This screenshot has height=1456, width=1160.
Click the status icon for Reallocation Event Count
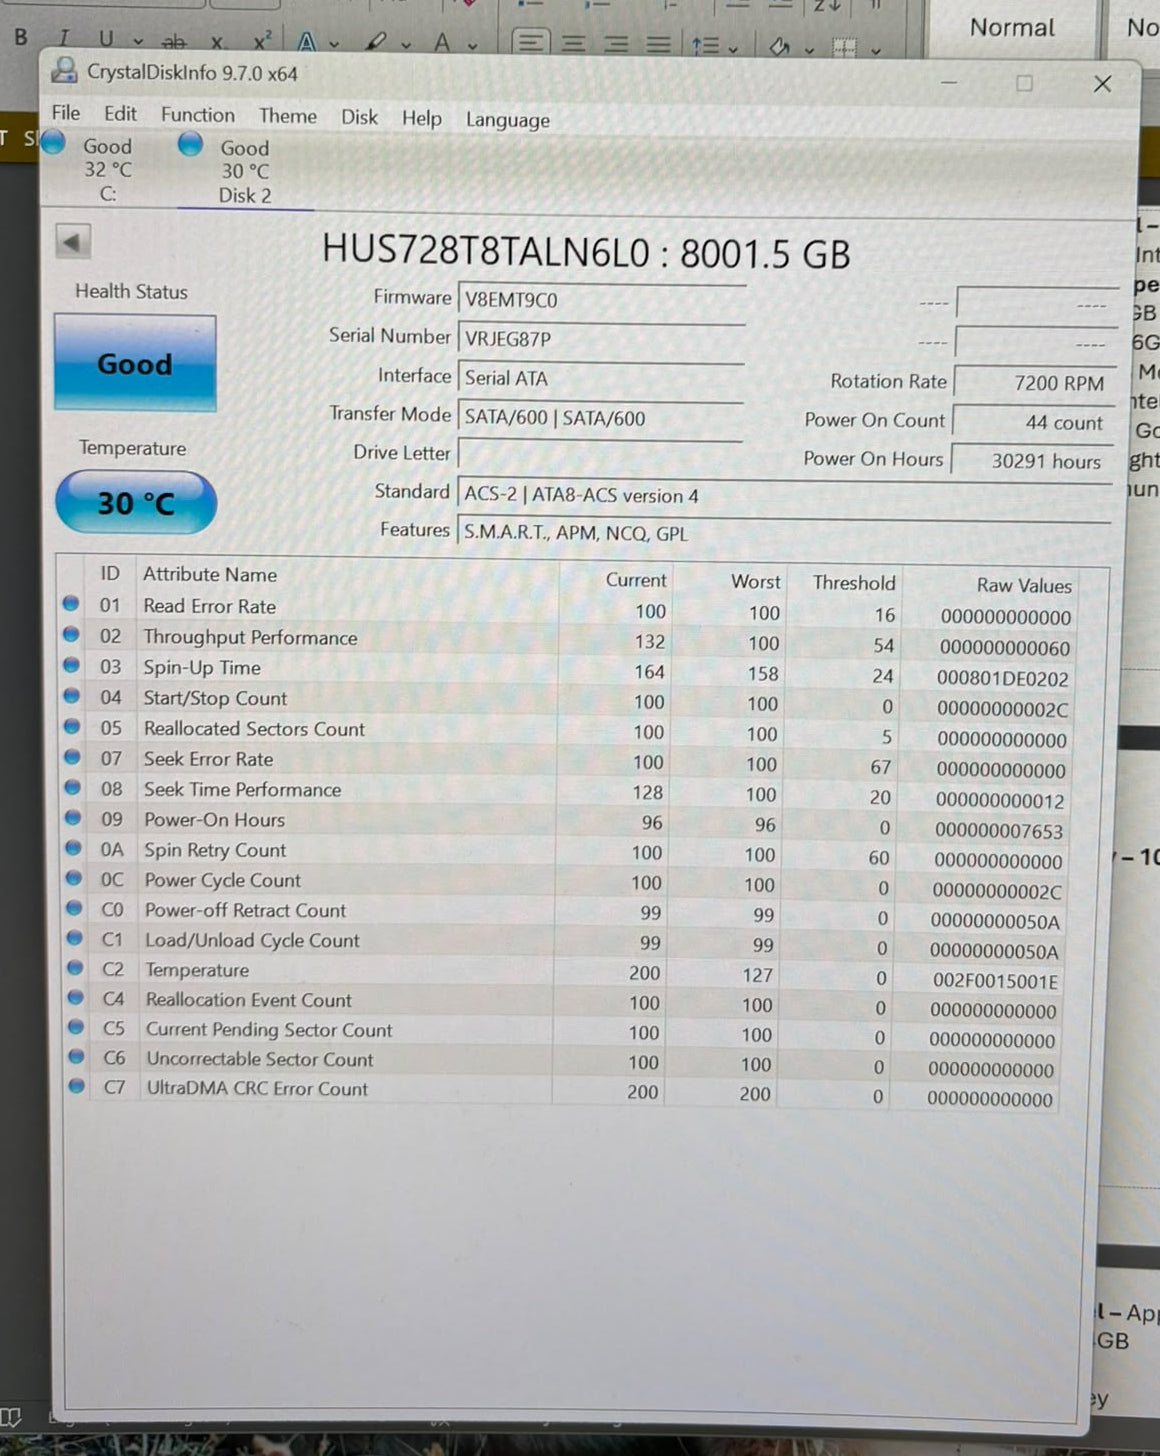pos(76,997)
